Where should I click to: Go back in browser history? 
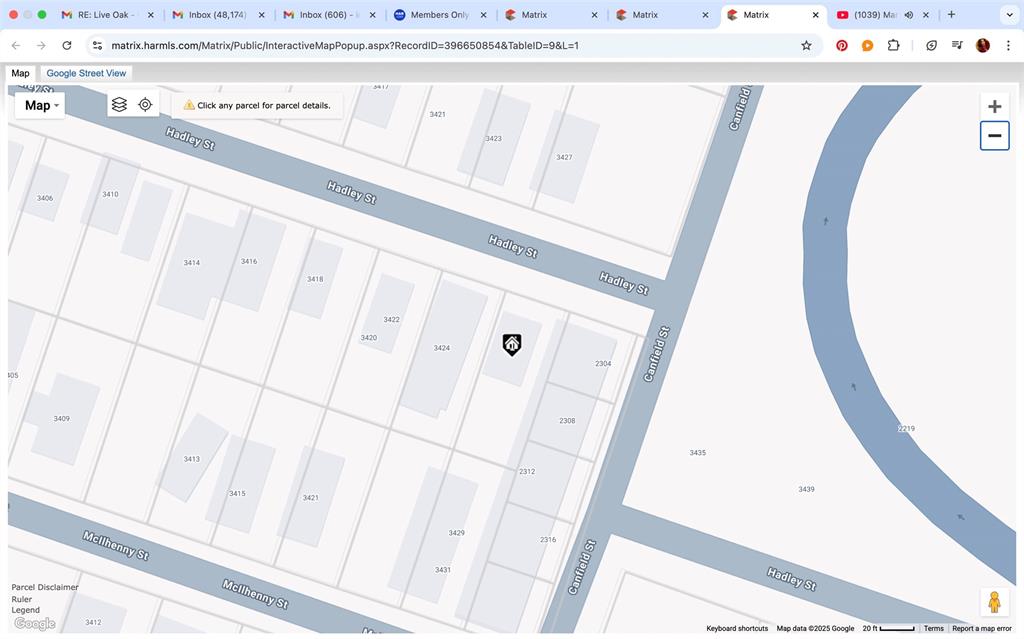click(16, 45)
